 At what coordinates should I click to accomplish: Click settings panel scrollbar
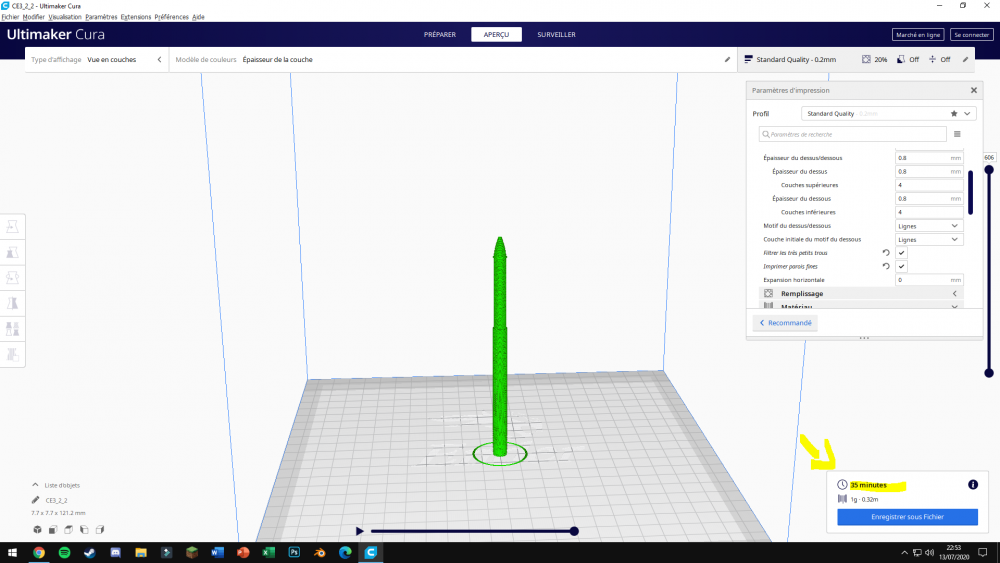pos(970,193)
